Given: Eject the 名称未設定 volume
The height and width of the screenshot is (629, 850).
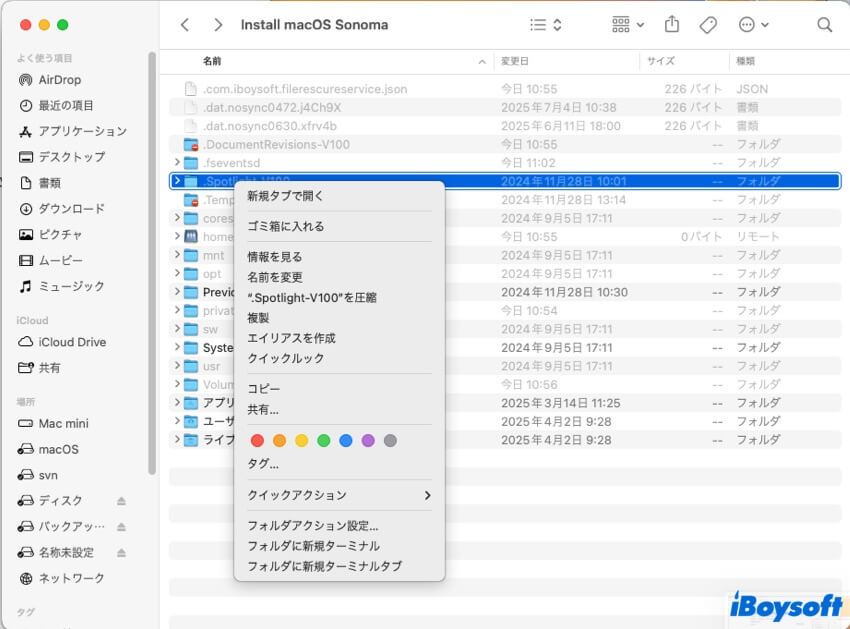Looking at the screenshot, I should [121, 553].
